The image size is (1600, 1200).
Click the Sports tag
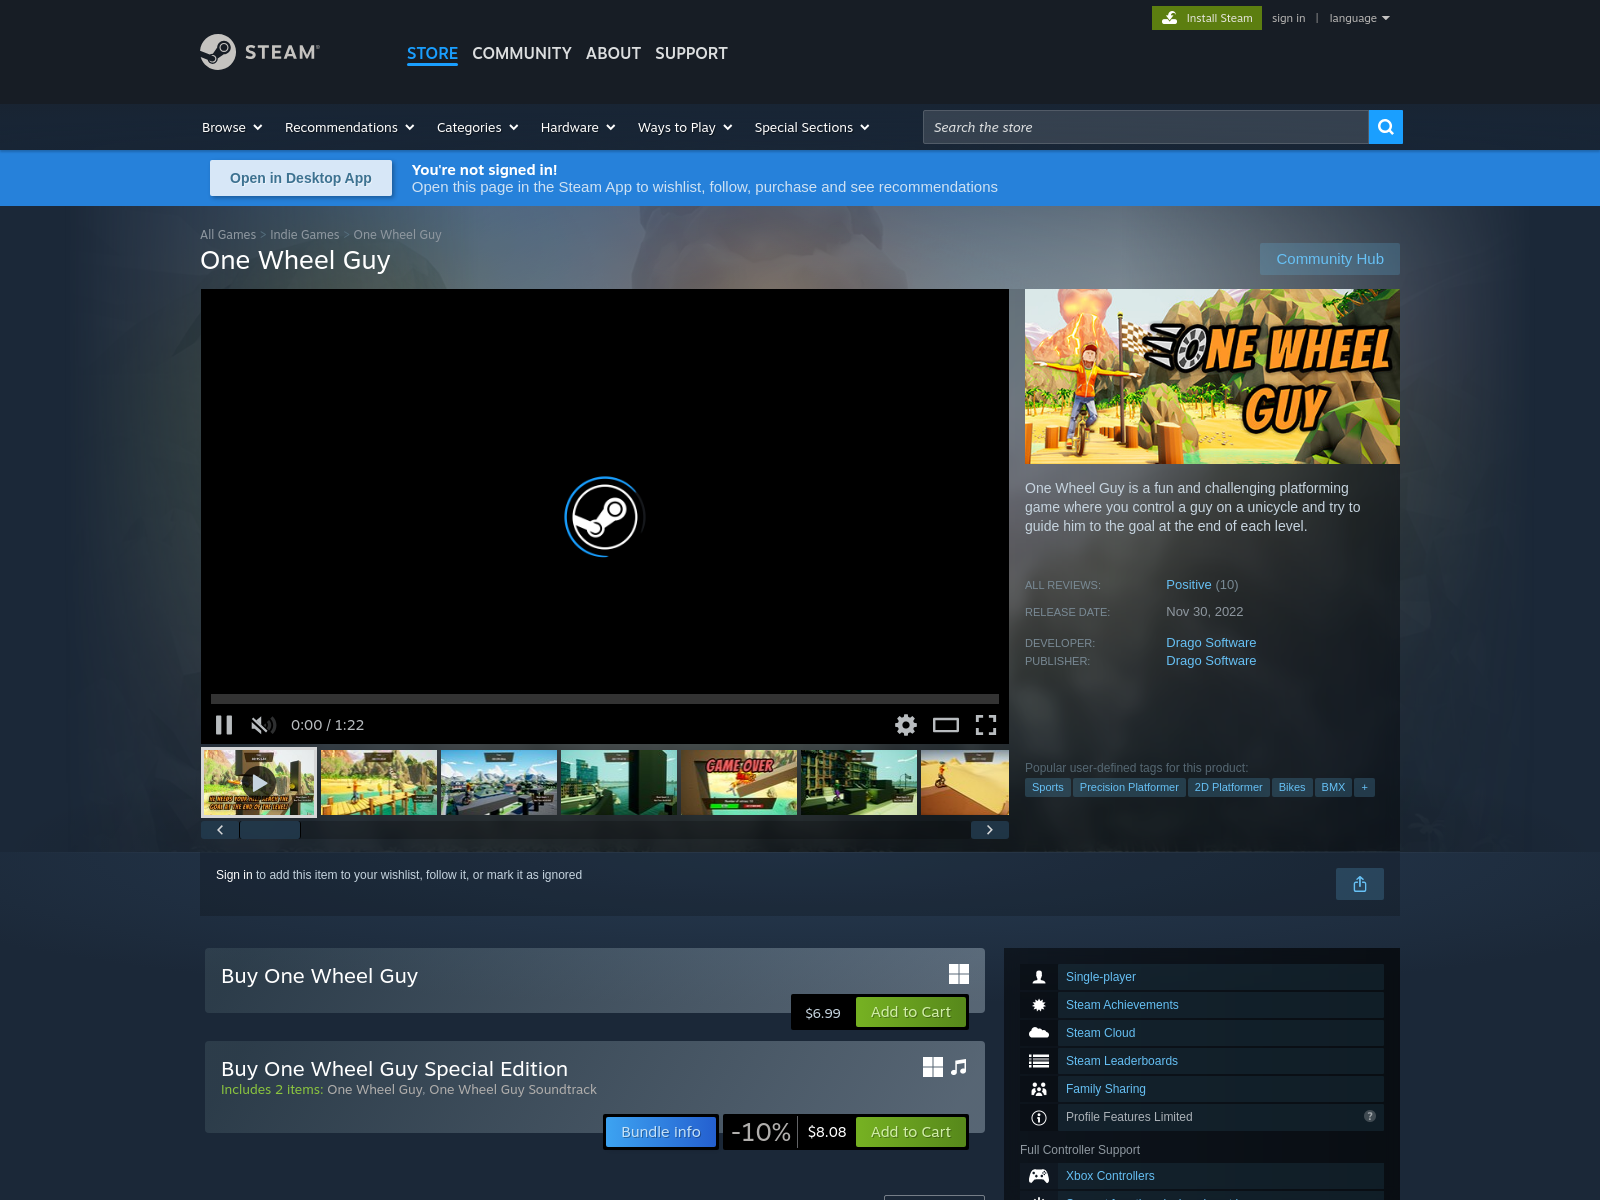coord(1048,787)
